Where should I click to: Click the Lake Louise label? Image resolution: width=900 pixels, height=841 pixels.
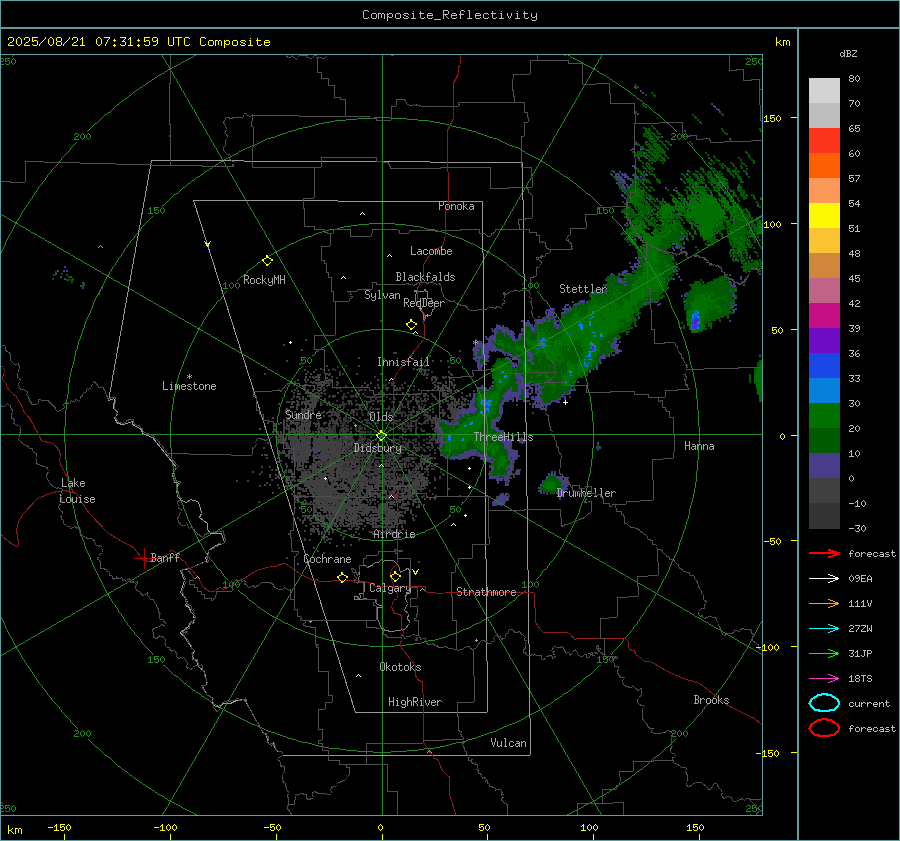coord(77,491)
